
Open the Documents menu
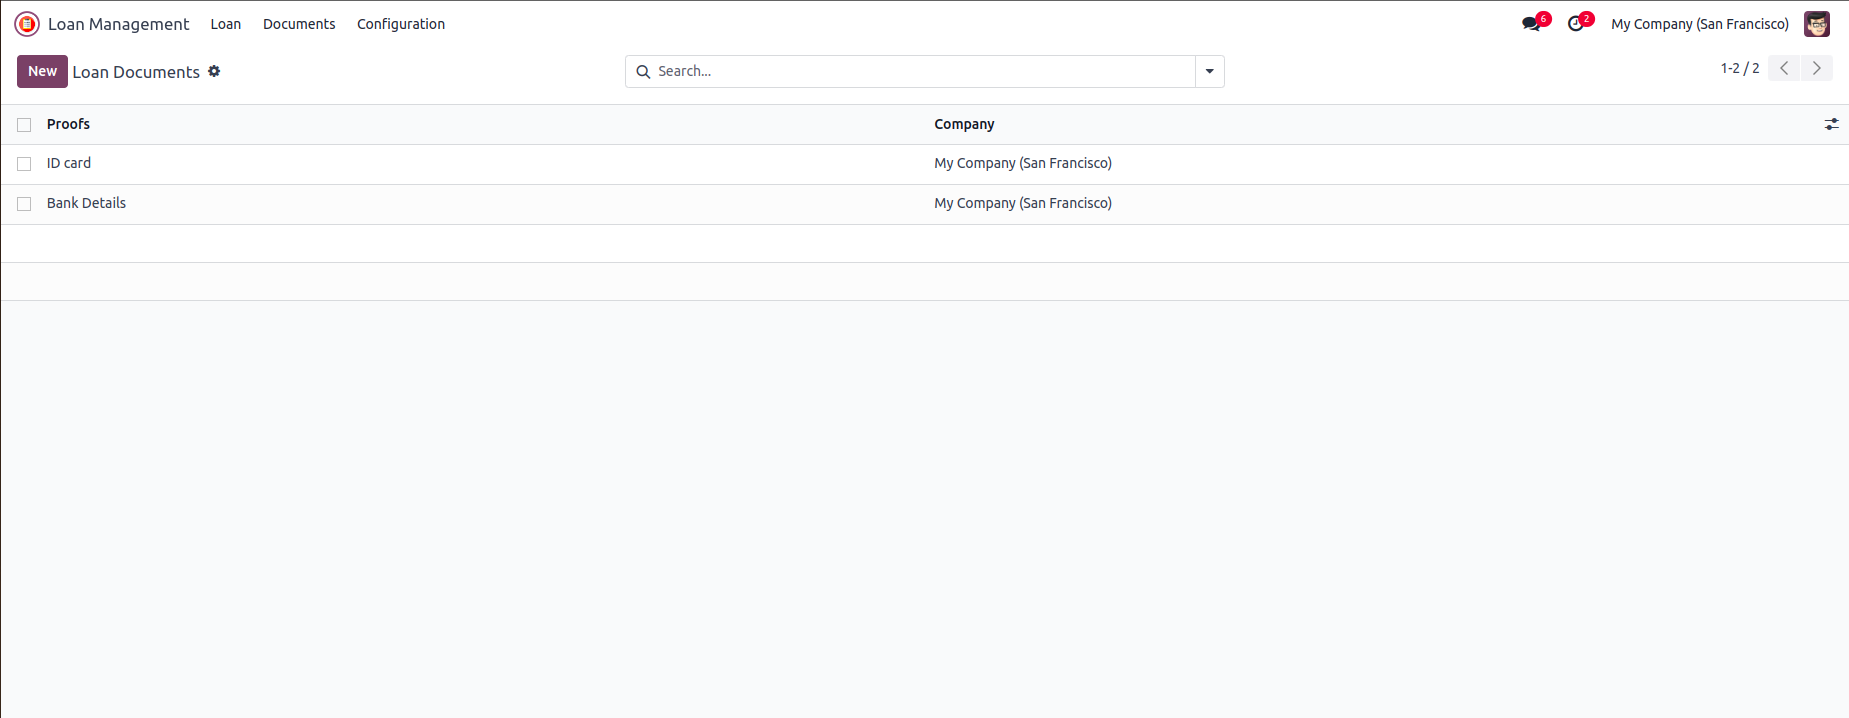299,24
